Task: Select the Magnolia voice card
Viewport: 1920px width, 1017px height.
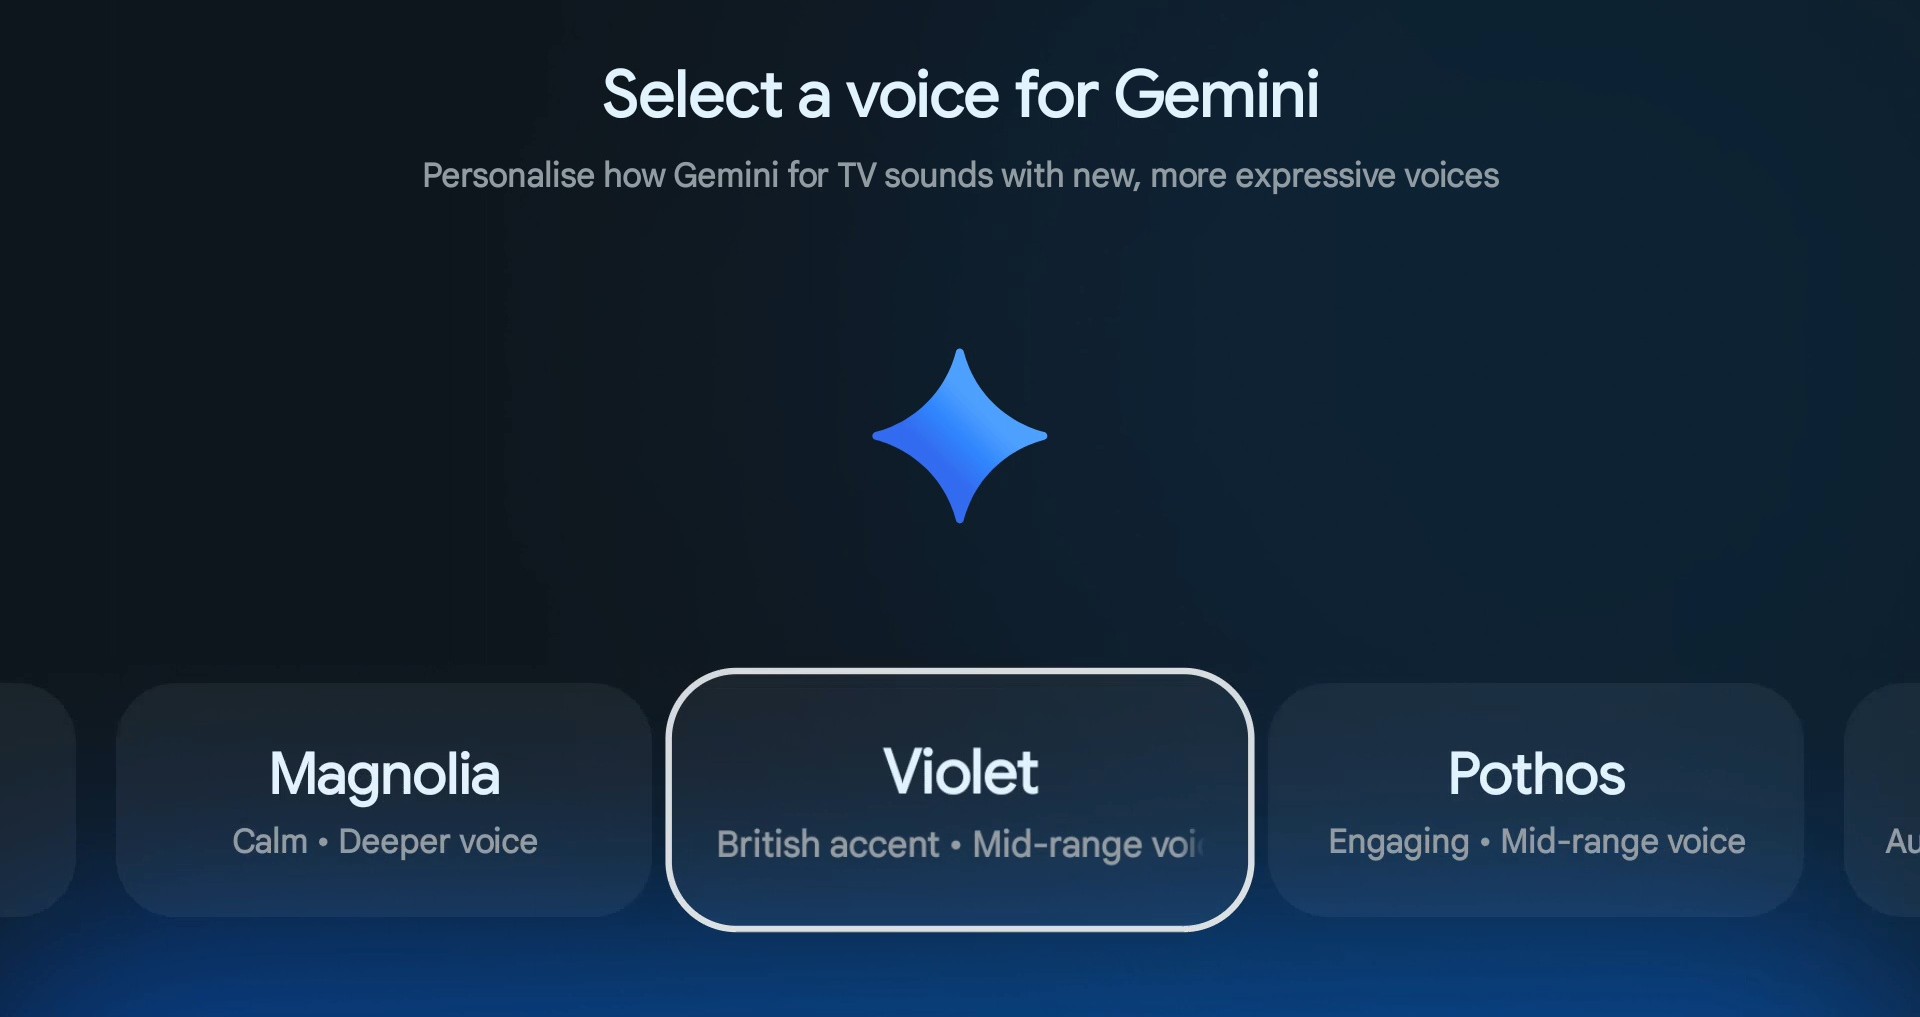Action: click(x=384, y=800)
